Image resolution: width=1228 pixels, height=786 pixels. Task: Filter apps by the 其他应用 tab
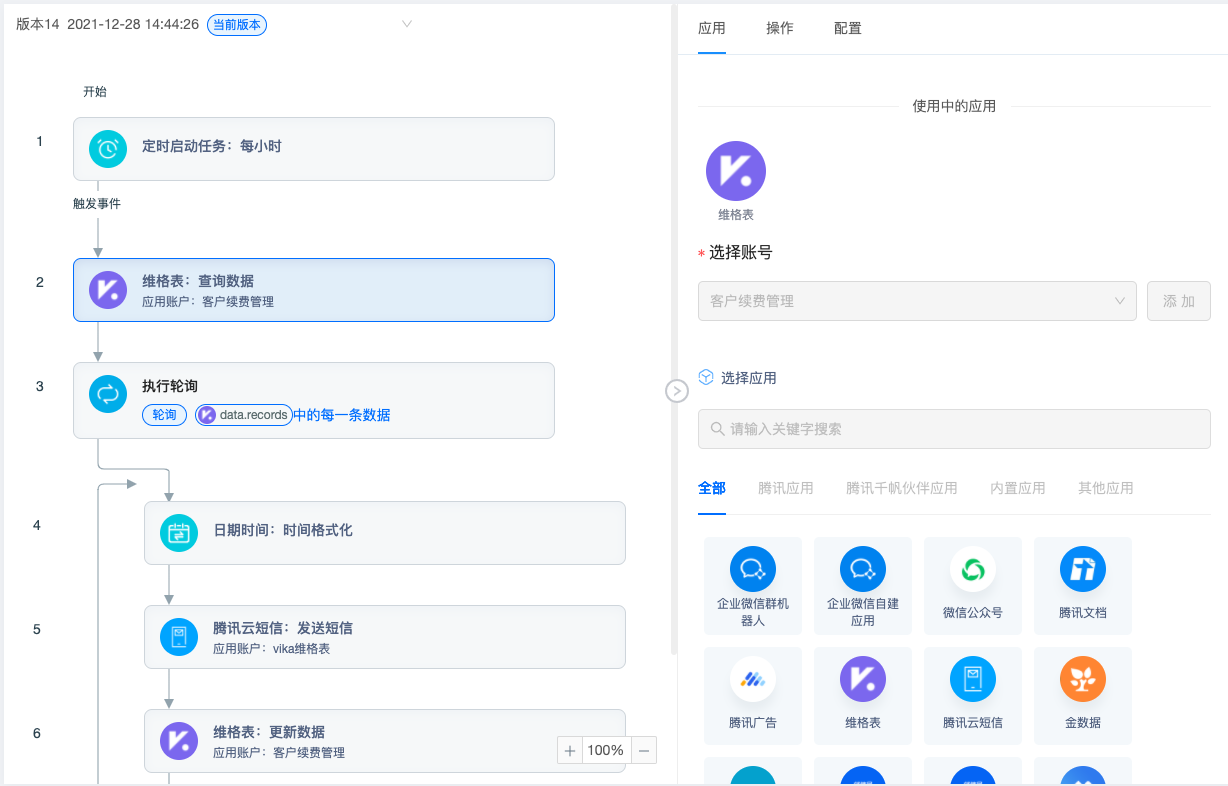click(1106, 488)
